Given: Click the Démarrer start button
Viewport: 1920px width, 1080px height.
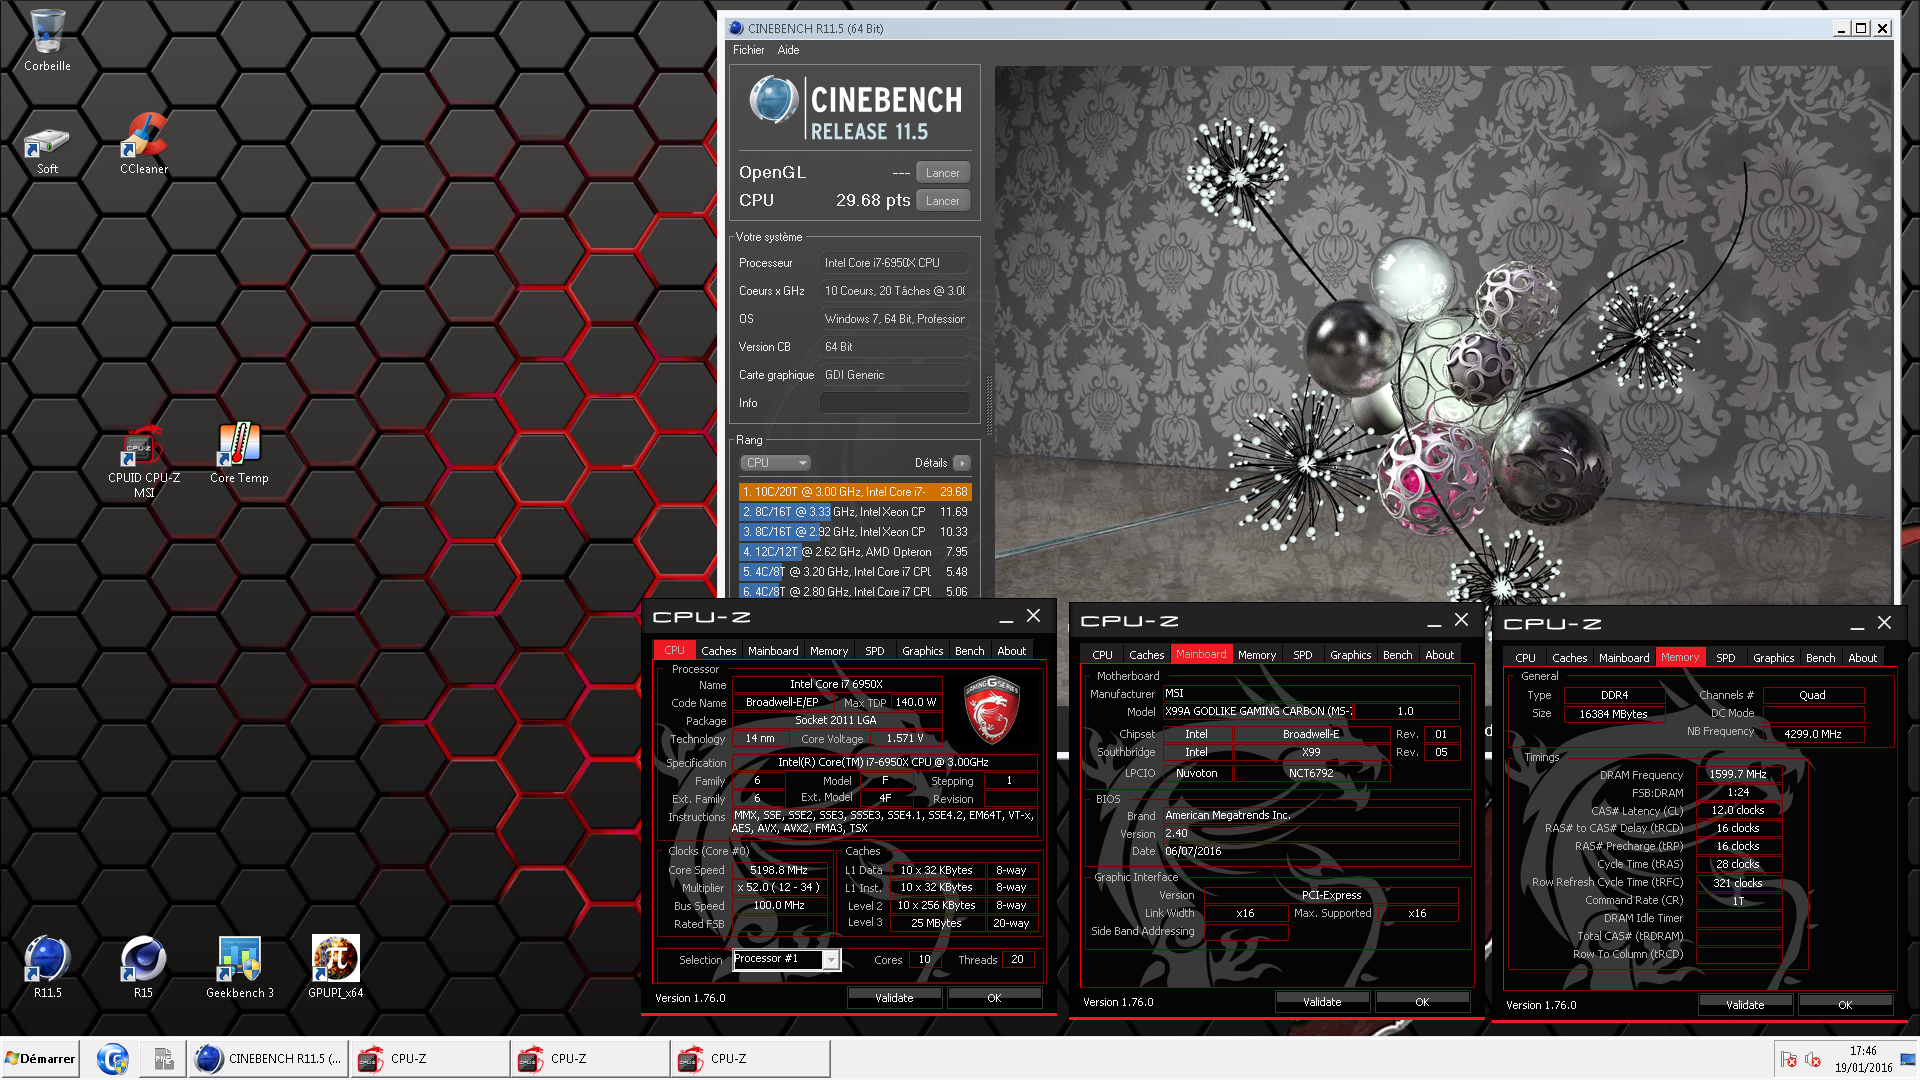Looking at the screenshot, I should [x=40, y=1058].
